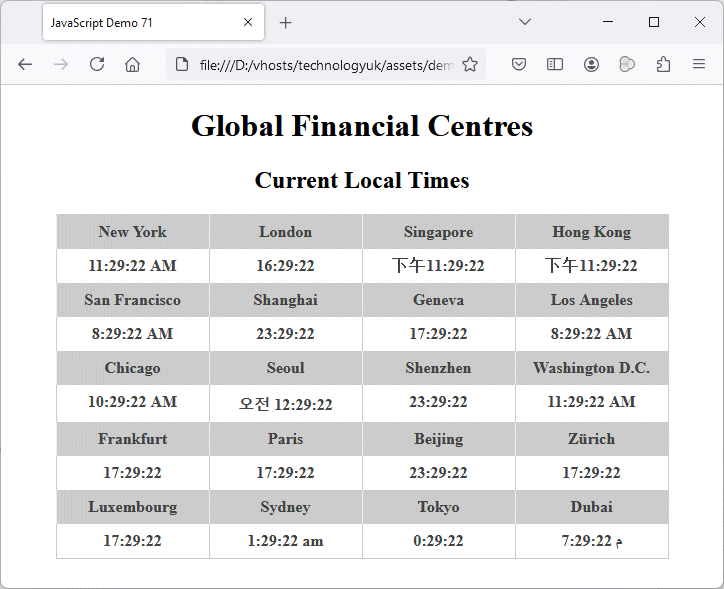Reload the current page
This screenshot has height=589, width=724.
tap(97, 64)
